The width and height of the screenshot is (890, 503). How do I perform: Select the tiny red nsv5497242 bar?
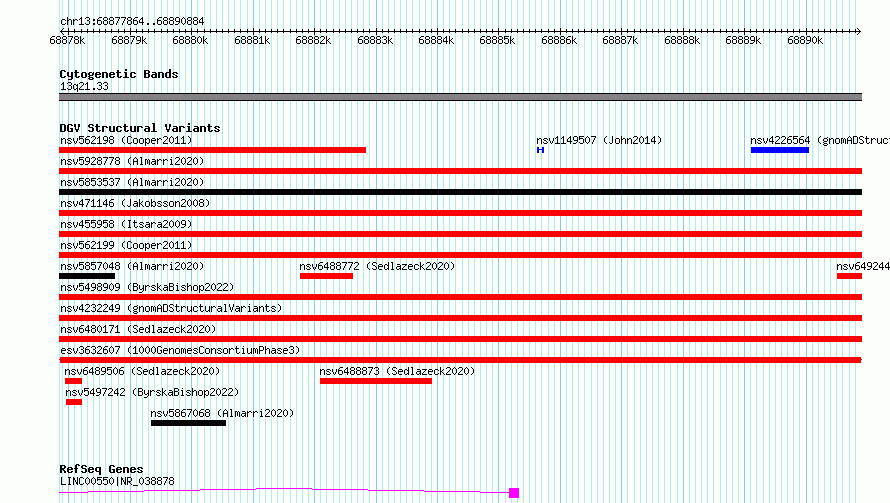pyautogui.click(x=74, y=402)
